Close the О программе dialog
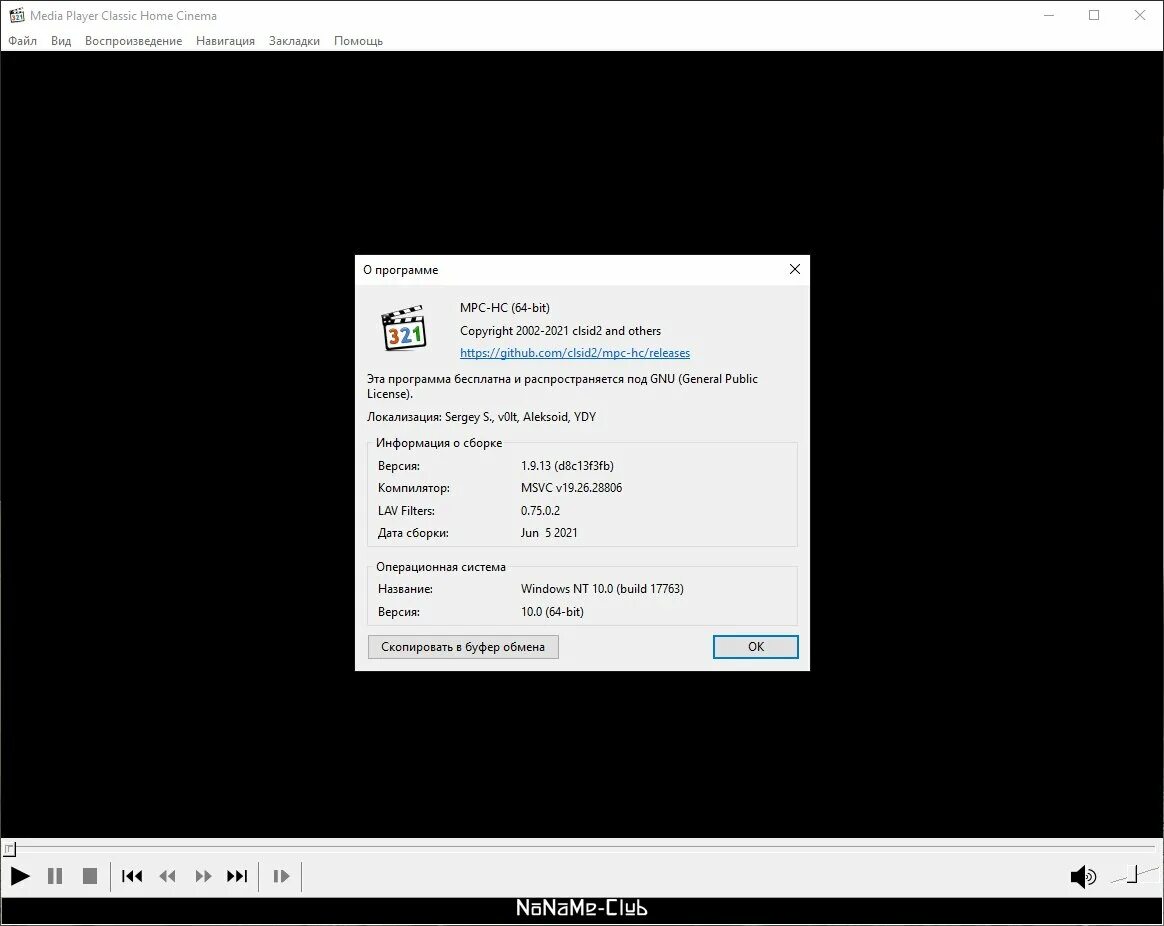Screen dimensions: 1164x926 (x=794, y=270)
